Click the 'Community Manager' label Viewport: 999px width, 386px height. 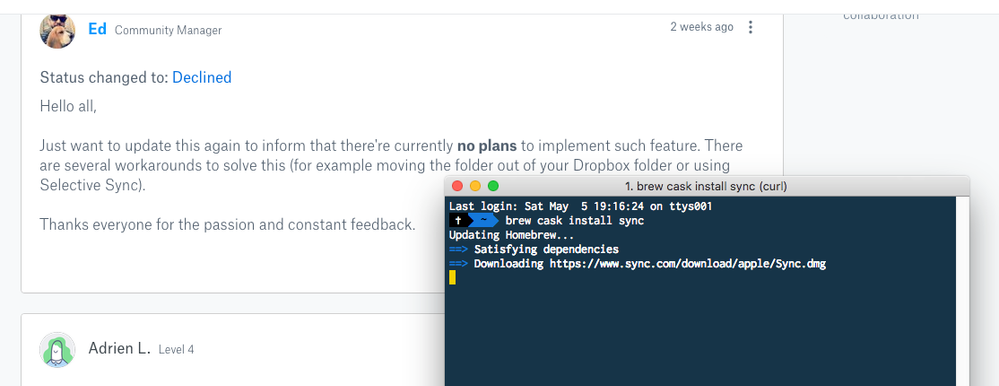click(x=168, y=30)
